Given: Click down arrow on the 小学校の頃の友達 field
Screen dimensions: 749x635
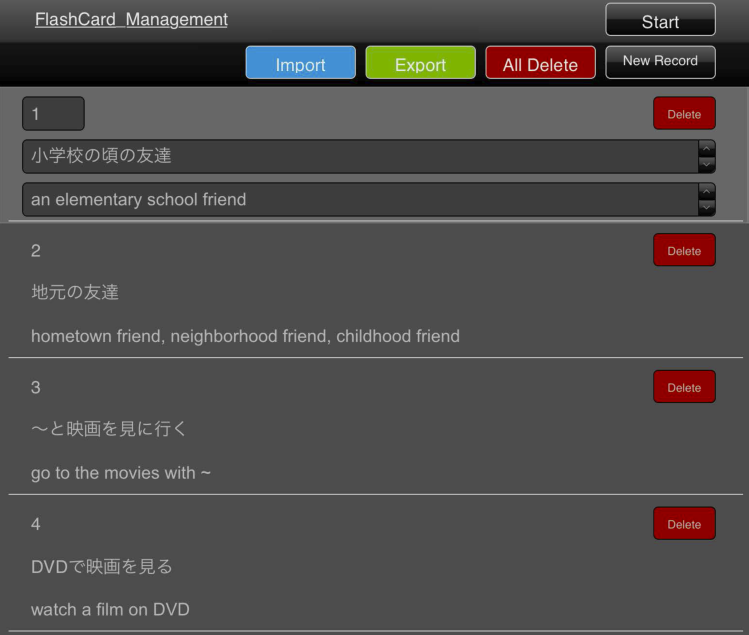Looking at the screenshot, I should click(x=706, y=164).
